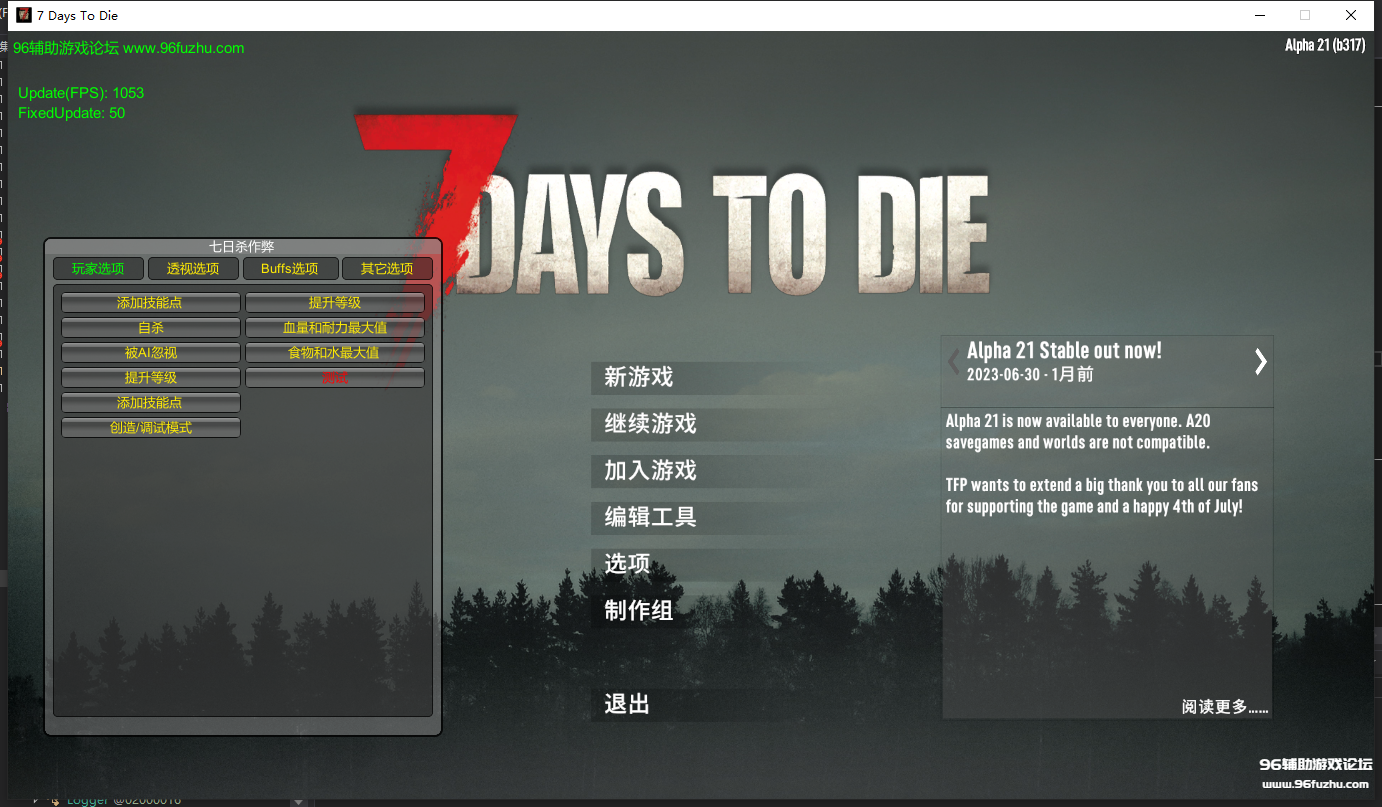
Task: Click the left chevron on the news panel
Action: click(x=951, y=361)
